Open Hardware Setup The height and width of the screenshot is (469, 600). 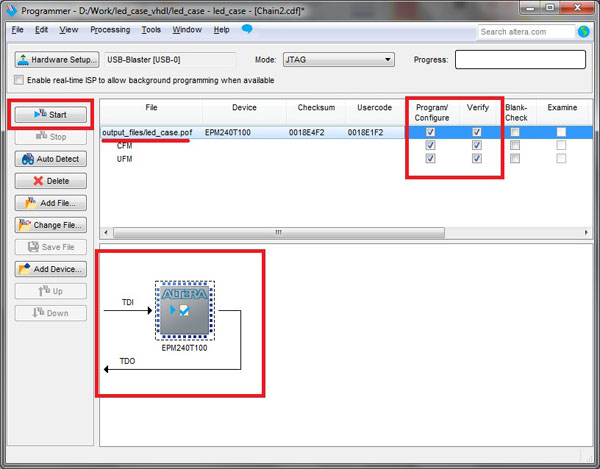coord(57,60)
